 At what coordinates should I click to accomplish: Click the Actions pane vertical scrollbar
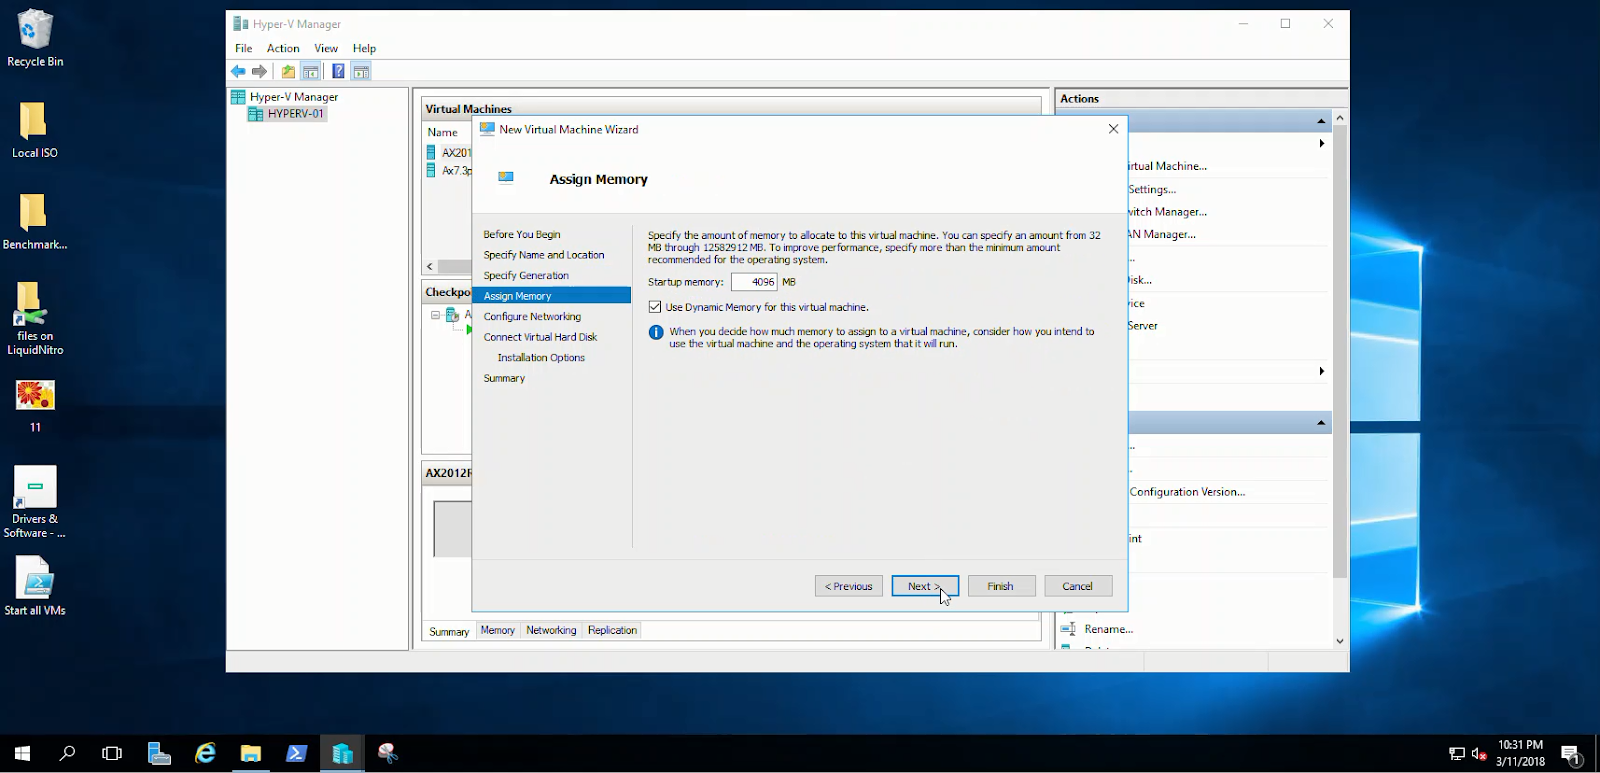pos(1340,350)
